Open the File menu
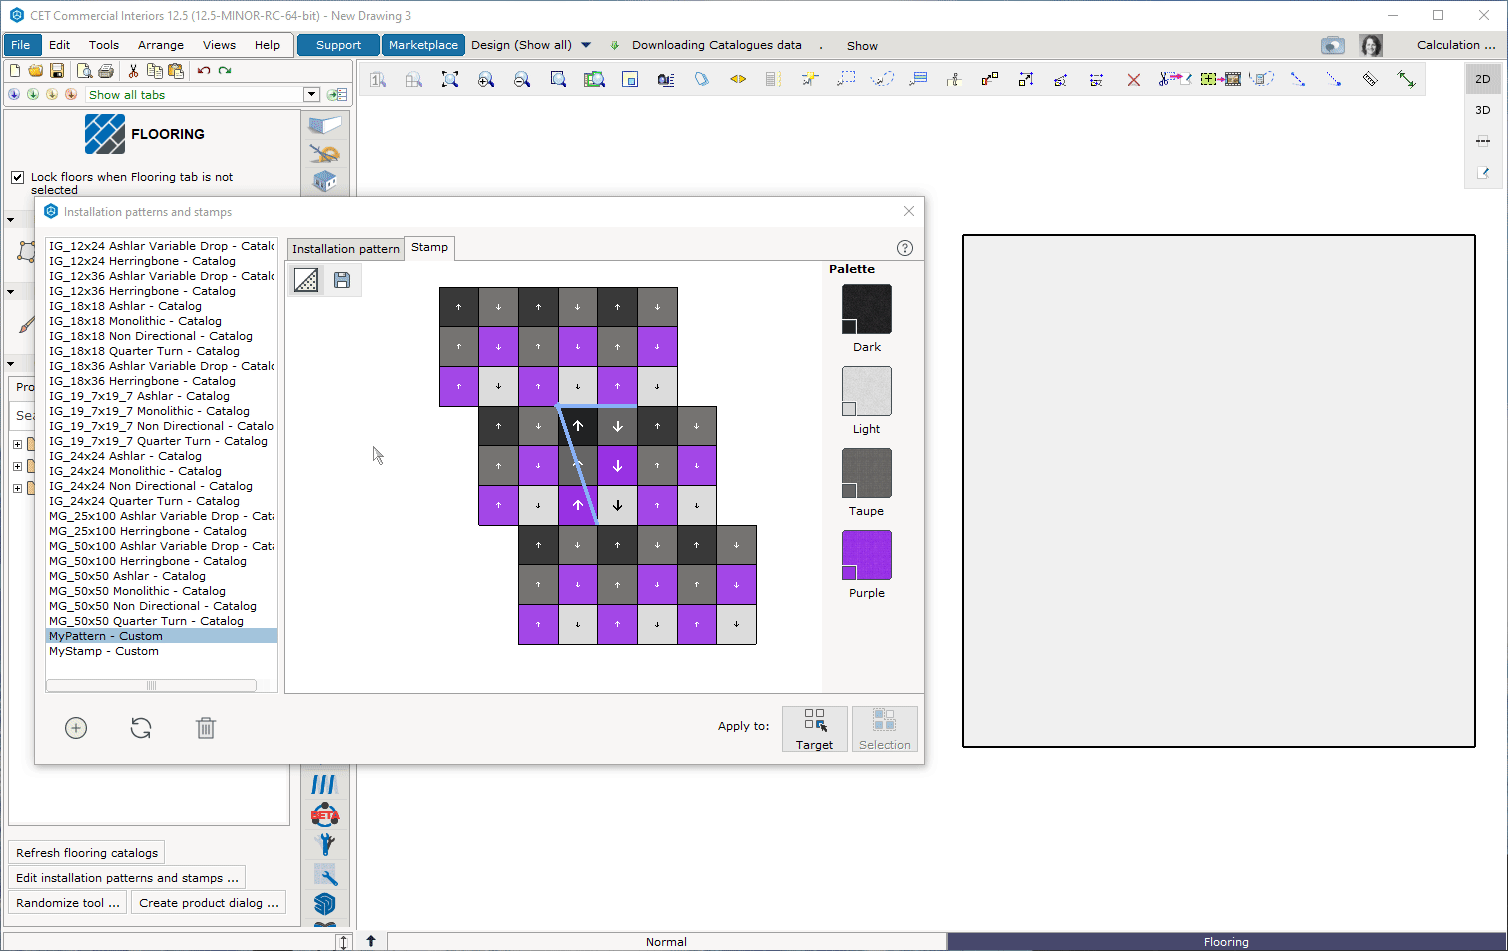Screen dimensions: 1508x951 click(x=21, y=45)
